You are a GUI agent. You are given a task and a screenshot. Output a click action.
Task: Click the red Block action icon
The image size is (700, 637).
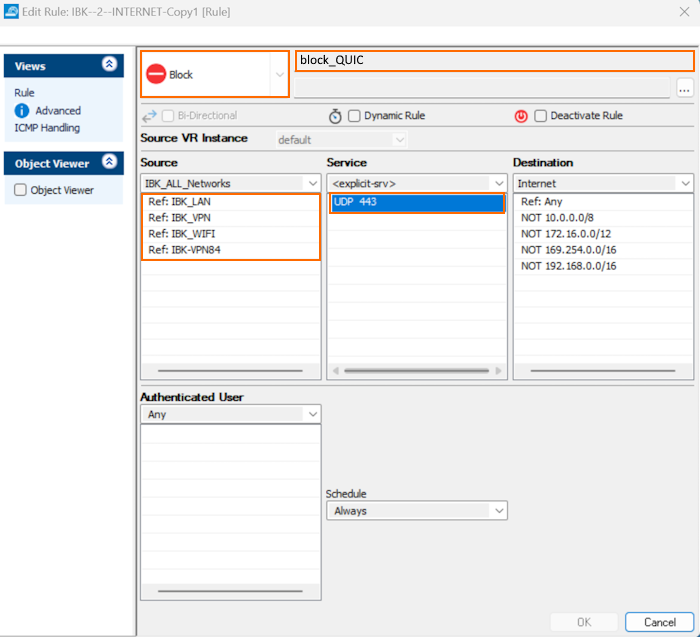tap(156, 74)
